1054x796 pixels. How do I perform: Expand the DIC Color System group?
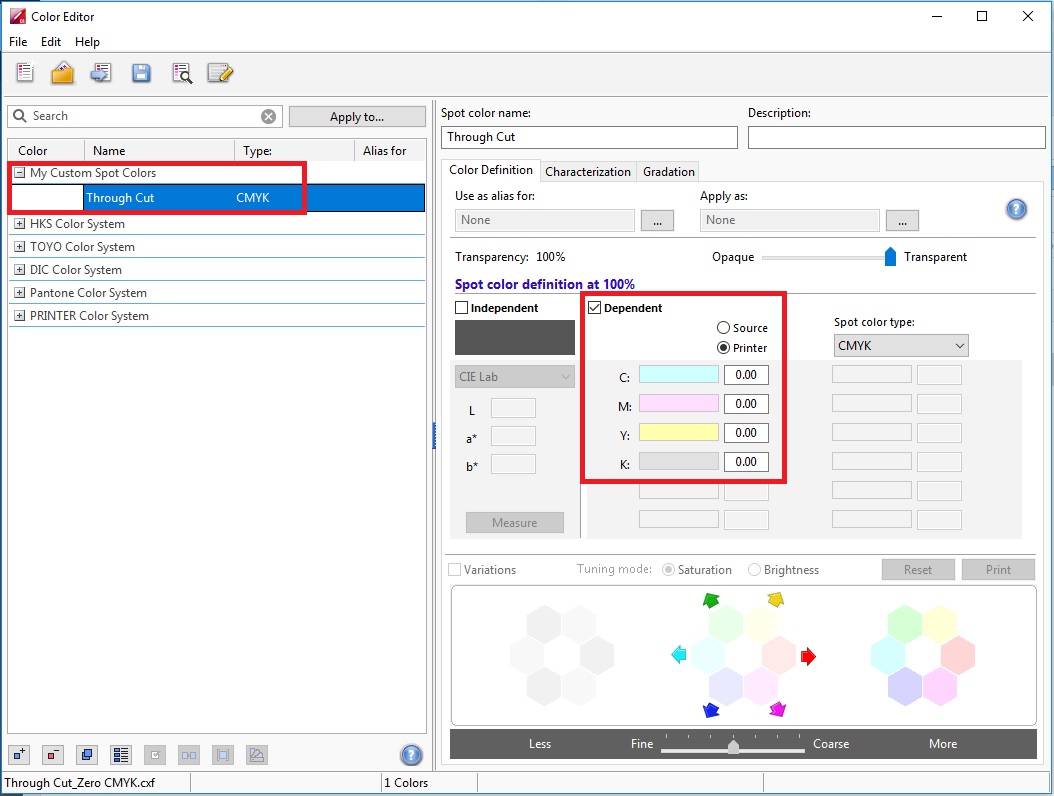tap(19, 270)
